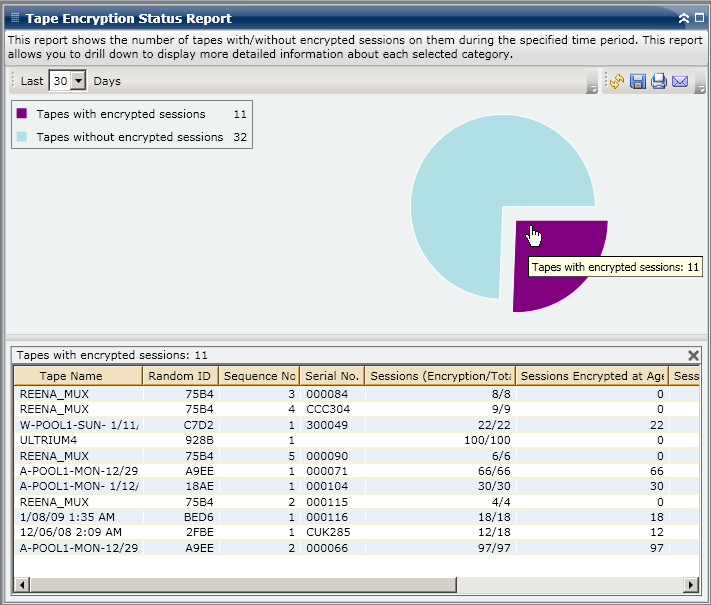Maximize the report panel with the square icon

[699, 18]
